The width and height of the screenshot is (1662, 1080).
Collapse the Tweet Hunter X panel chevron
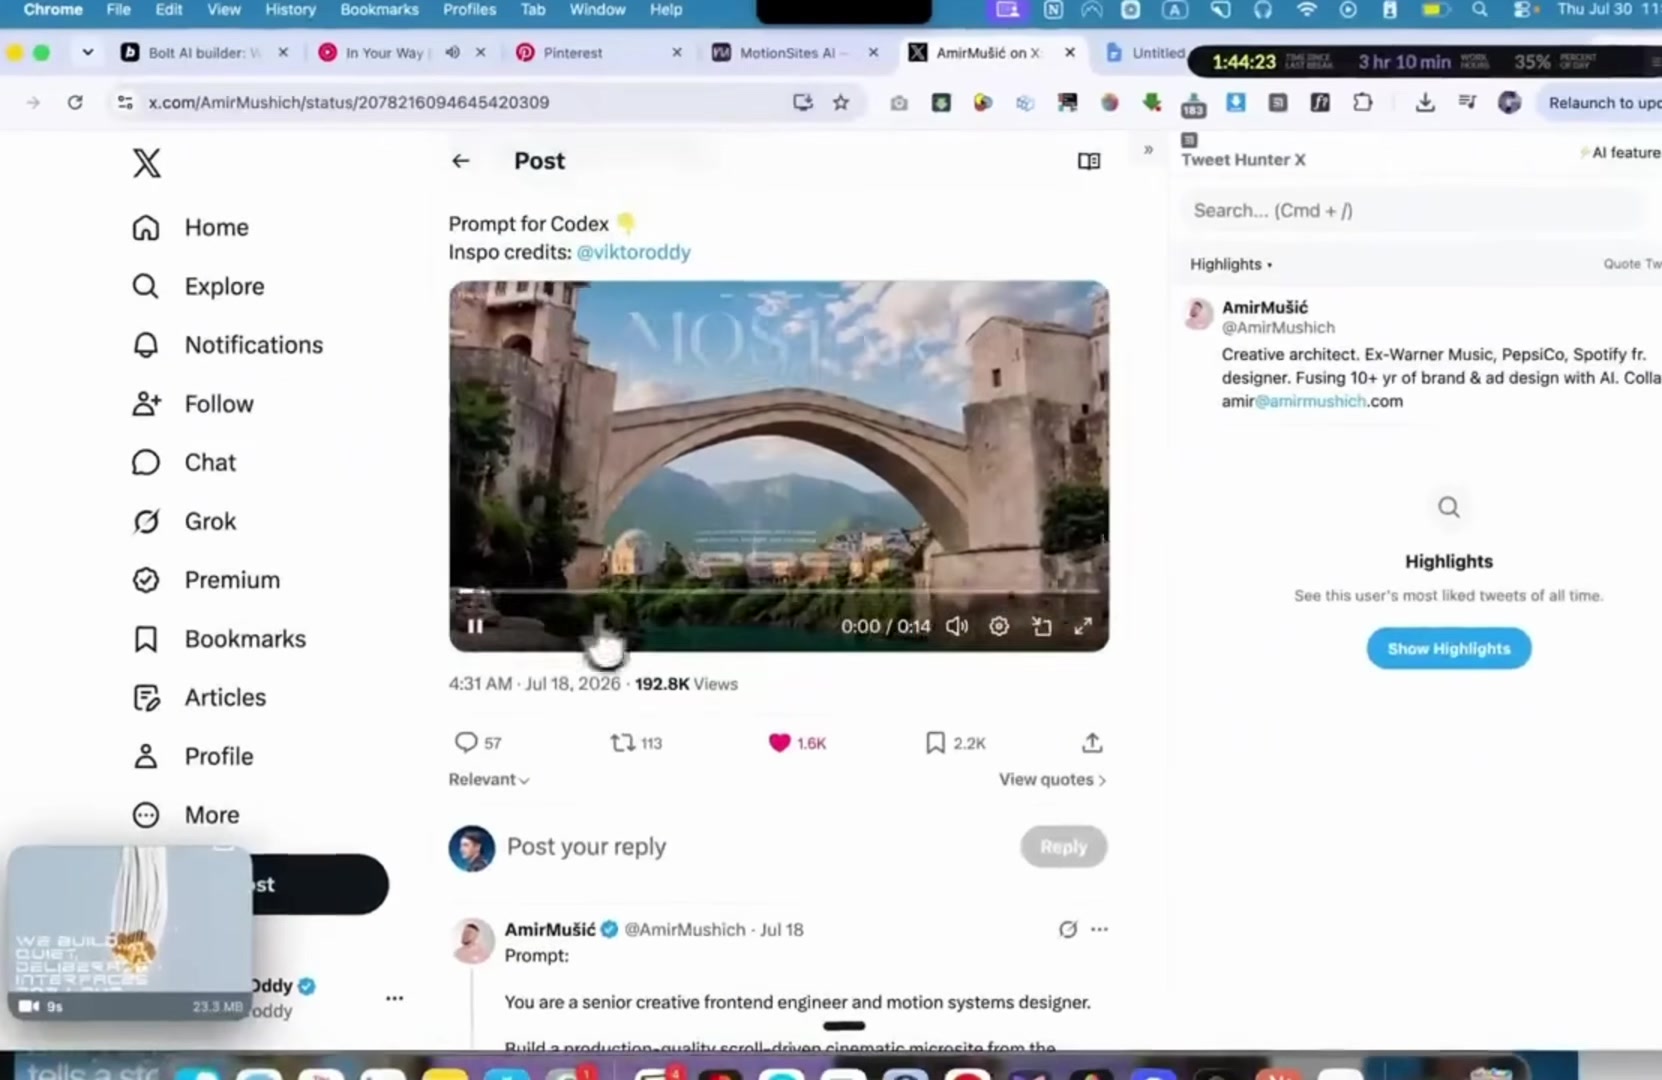coord(1148,150)
